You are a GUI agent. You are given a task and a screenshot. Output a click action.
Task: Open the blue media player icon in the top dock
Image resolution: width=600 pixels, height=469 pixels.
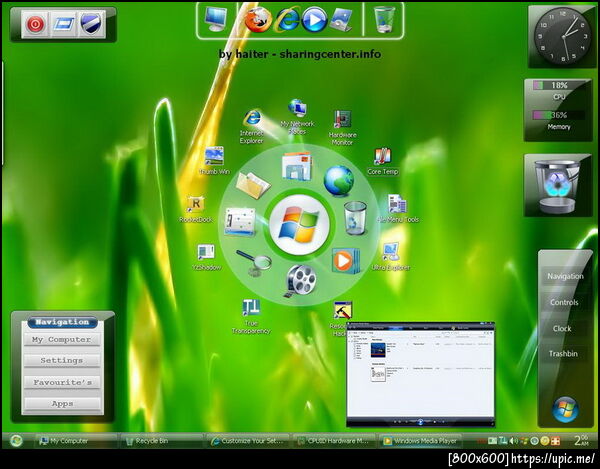pyautogui.click(x=315, y=20)
